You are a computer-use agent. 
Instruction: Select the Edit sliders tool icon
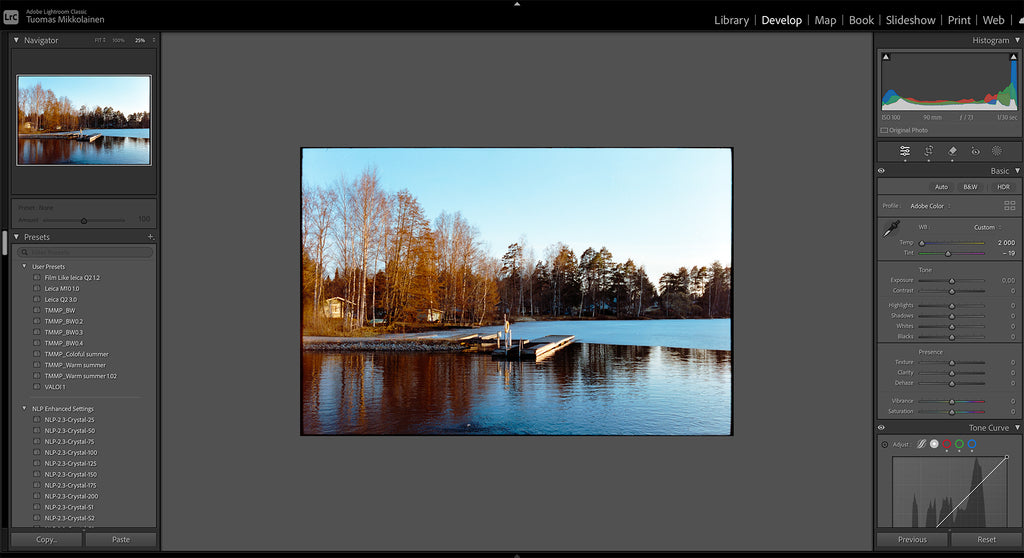904,151
